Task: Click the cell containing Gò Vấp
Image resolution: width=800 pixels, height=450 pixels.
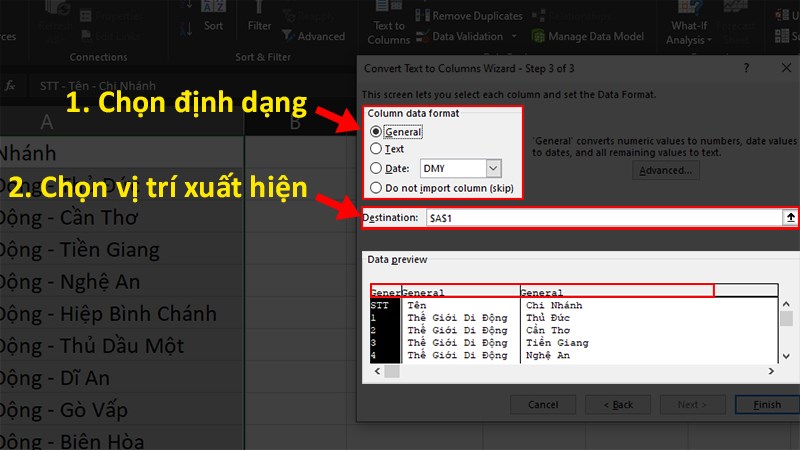Action: click(x=122, y=410)
